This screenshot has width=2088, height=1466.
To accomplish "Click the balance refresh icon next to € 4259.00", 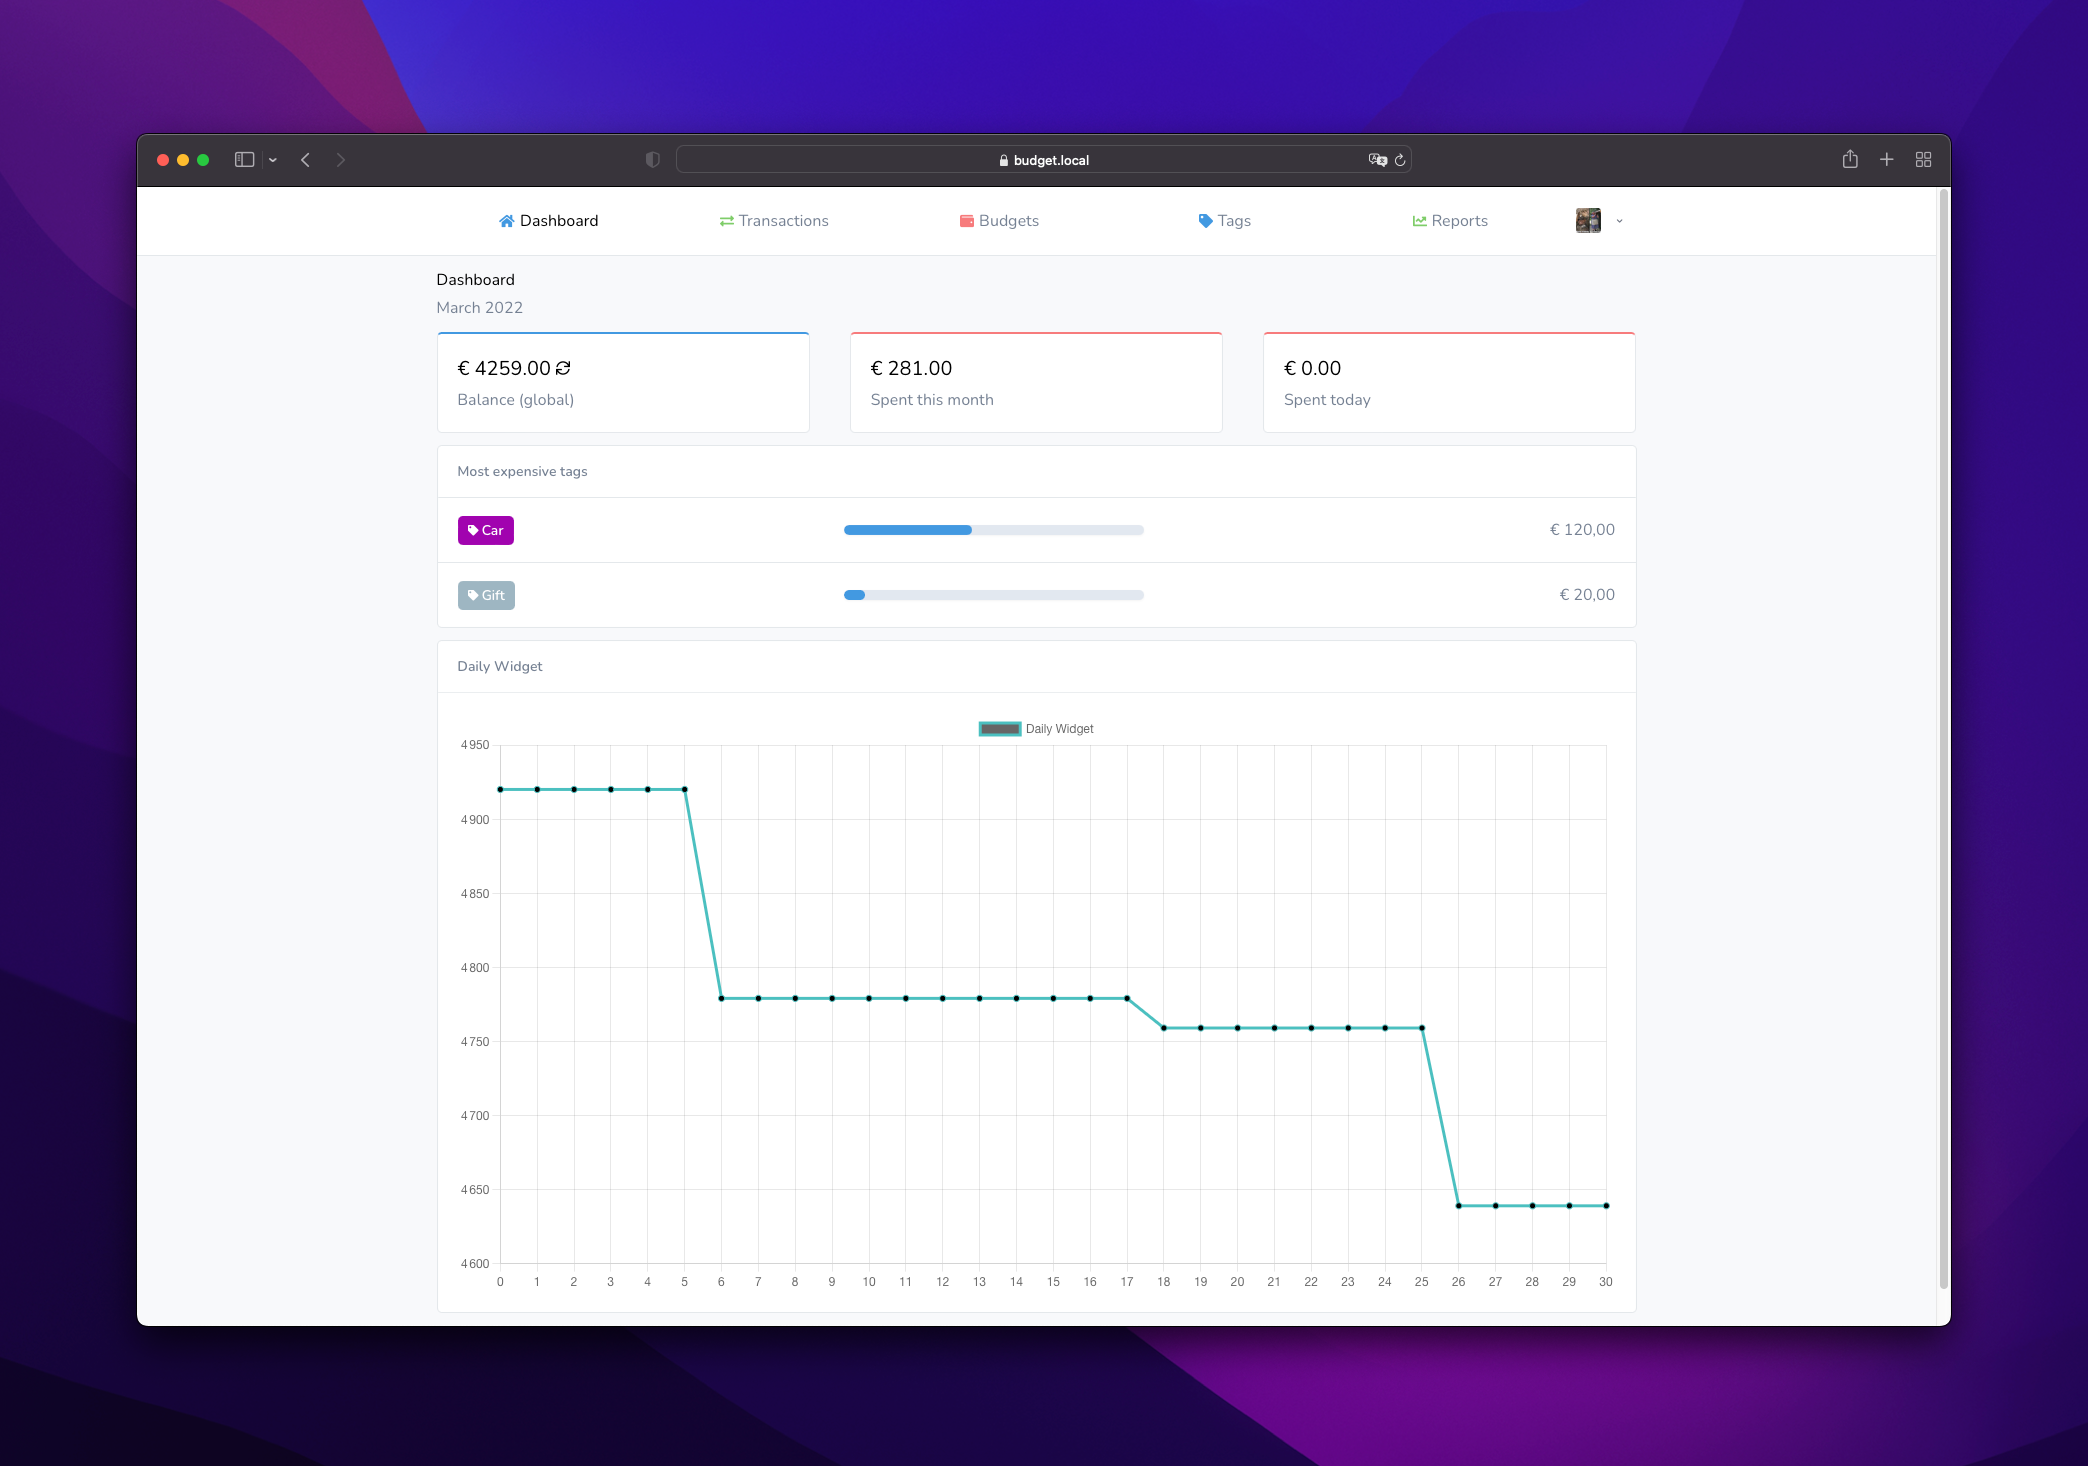I will [563, 368].
